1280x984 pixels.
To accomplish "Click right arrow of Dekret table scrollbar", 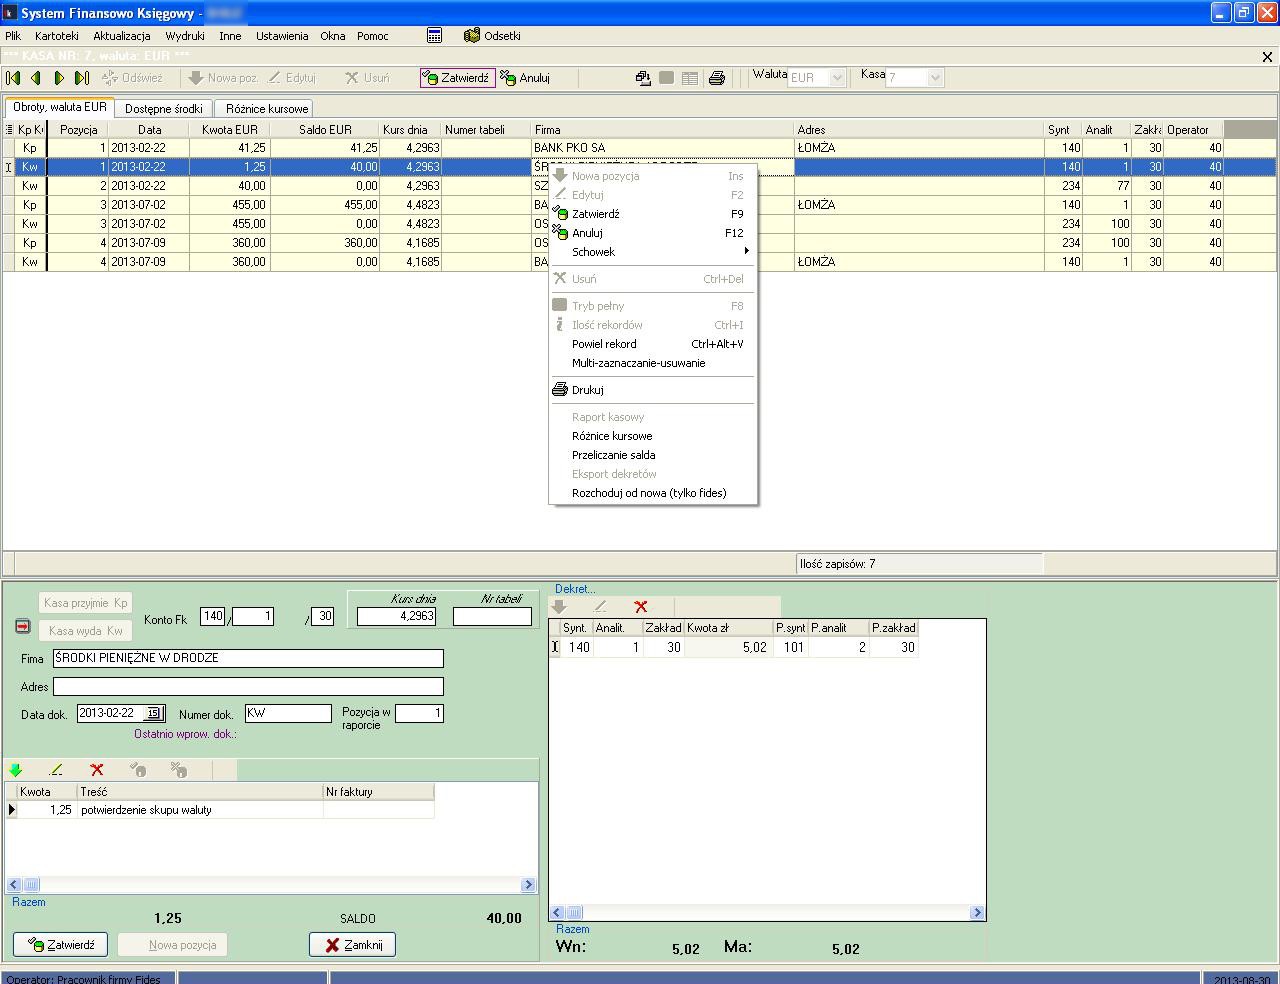I will pyautogui.click(x=978, y=913).
